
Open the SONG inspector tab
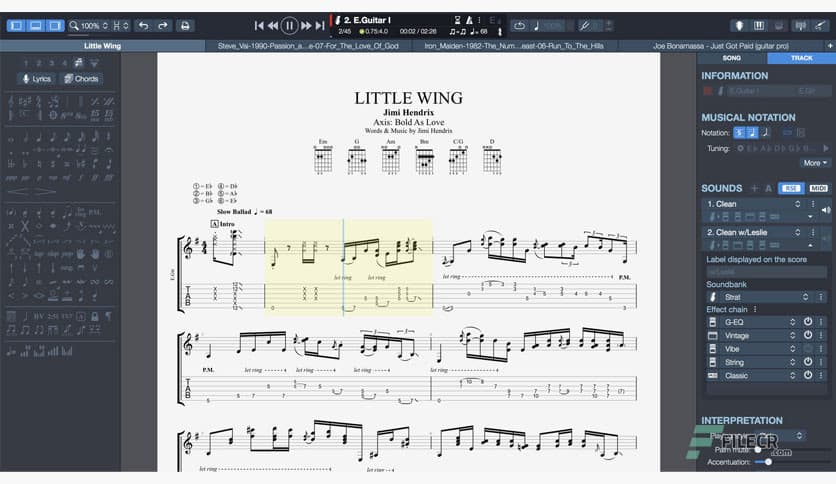point(732,58)
